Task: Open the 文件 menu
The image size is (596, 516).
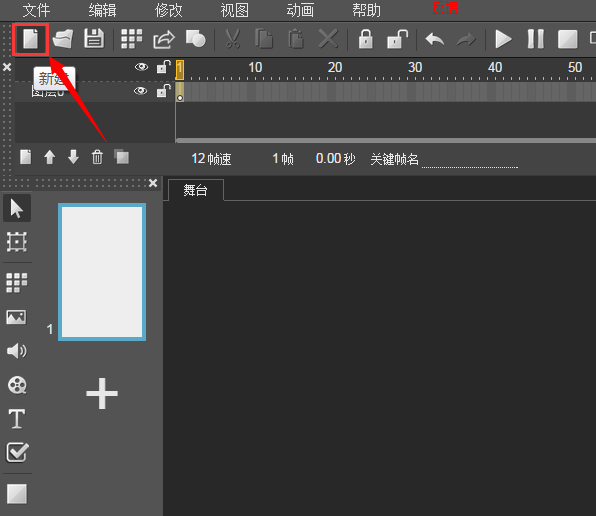Action: (x=36, y=10)
